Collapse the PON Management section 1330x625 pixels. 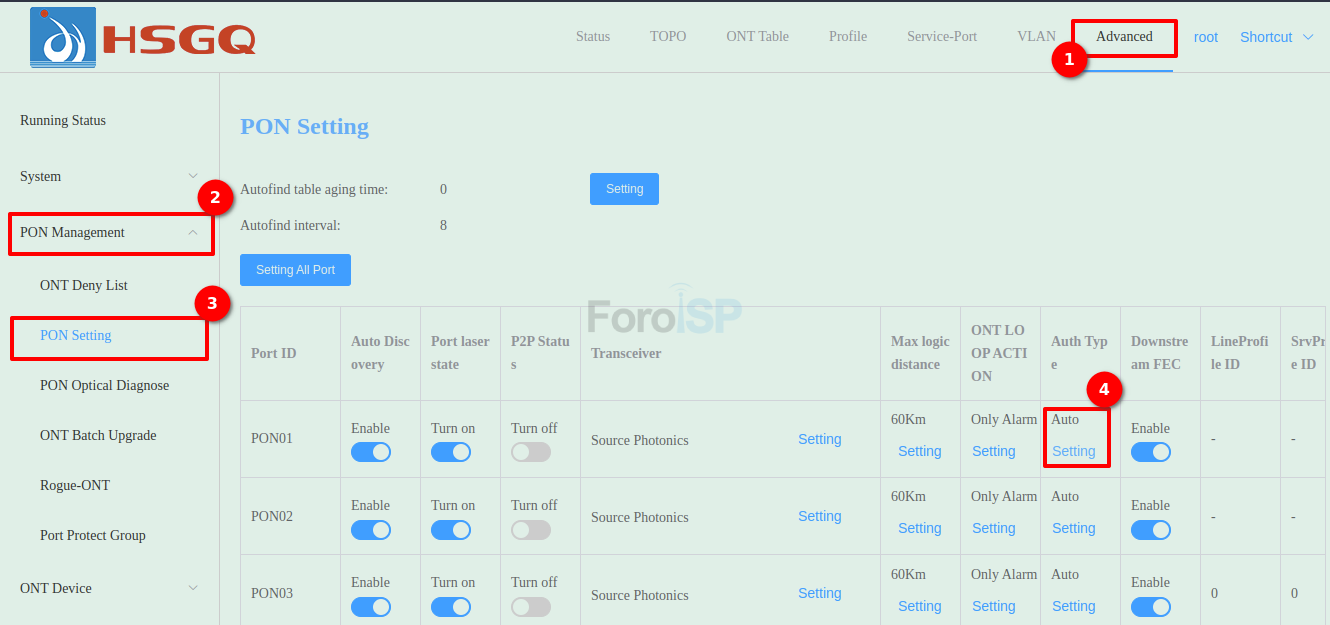(110, 232)
